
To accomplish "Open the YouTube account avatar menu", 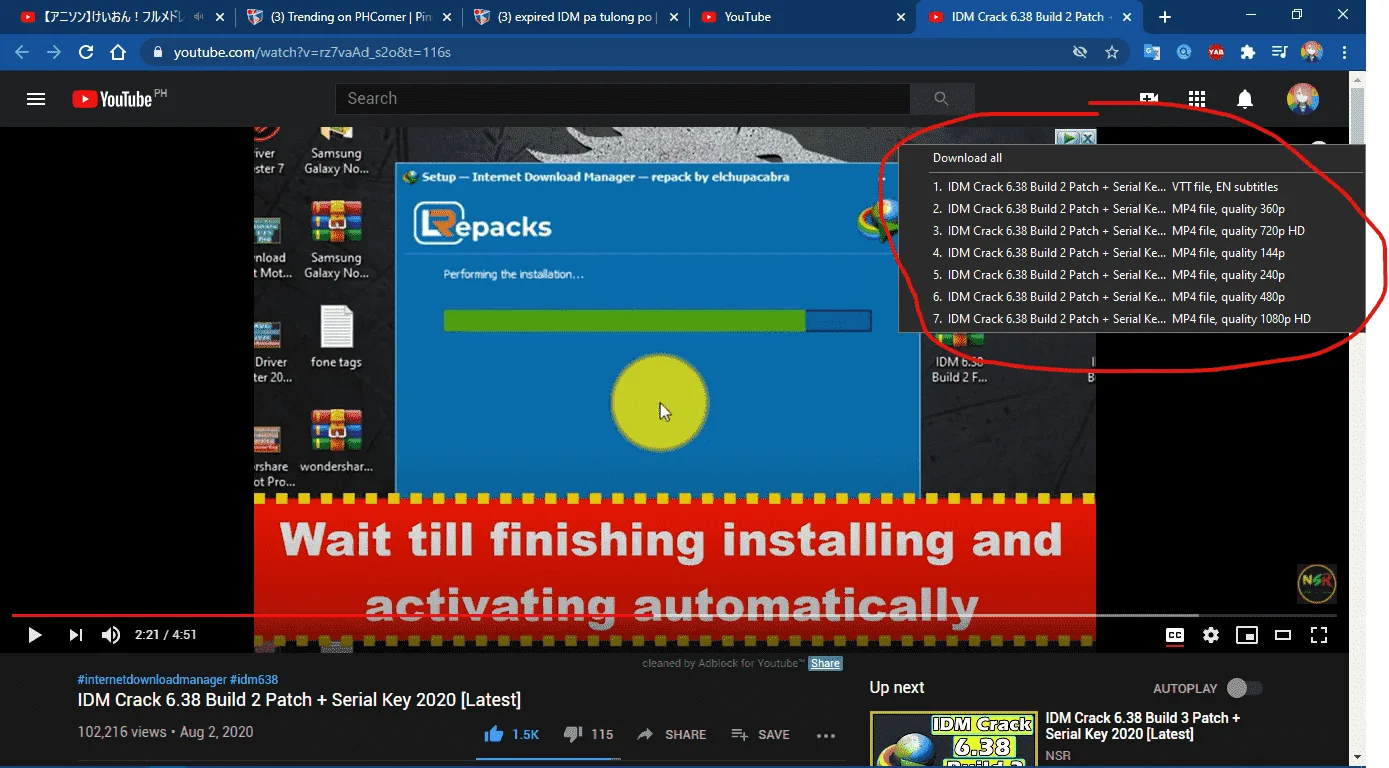I will [1302, 99].
